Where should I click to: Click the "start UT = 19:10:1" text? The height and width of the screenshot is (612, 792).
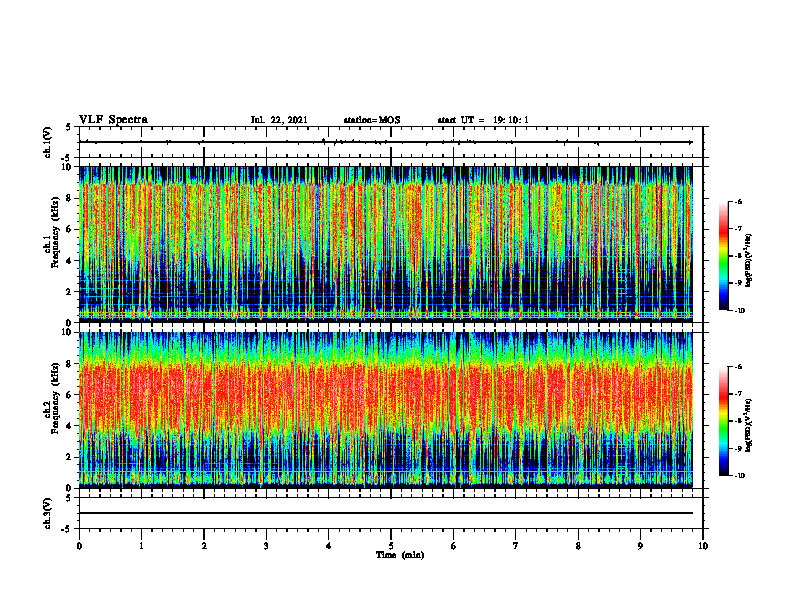[x=483, y=120]
